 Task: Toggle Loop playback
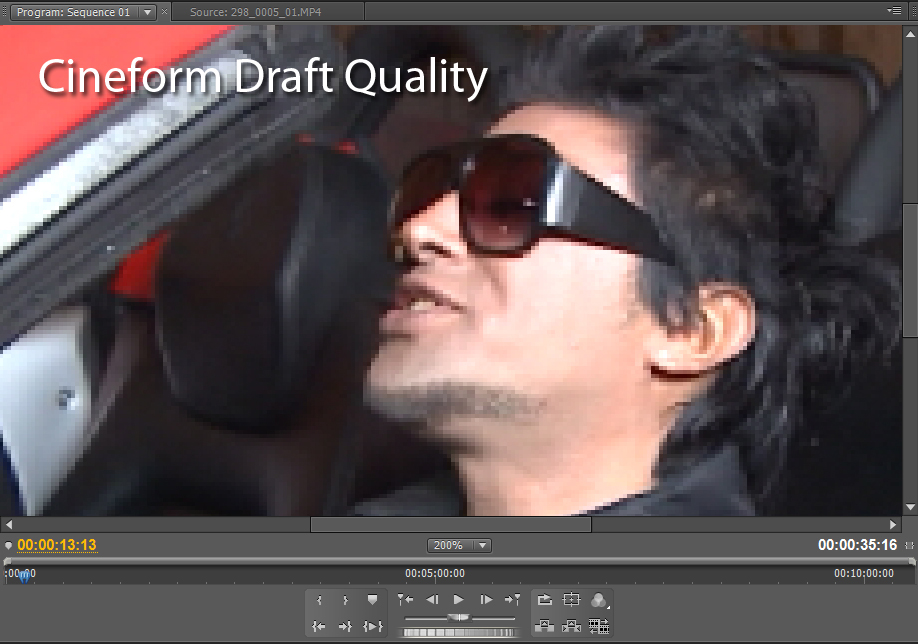[545, 600]
